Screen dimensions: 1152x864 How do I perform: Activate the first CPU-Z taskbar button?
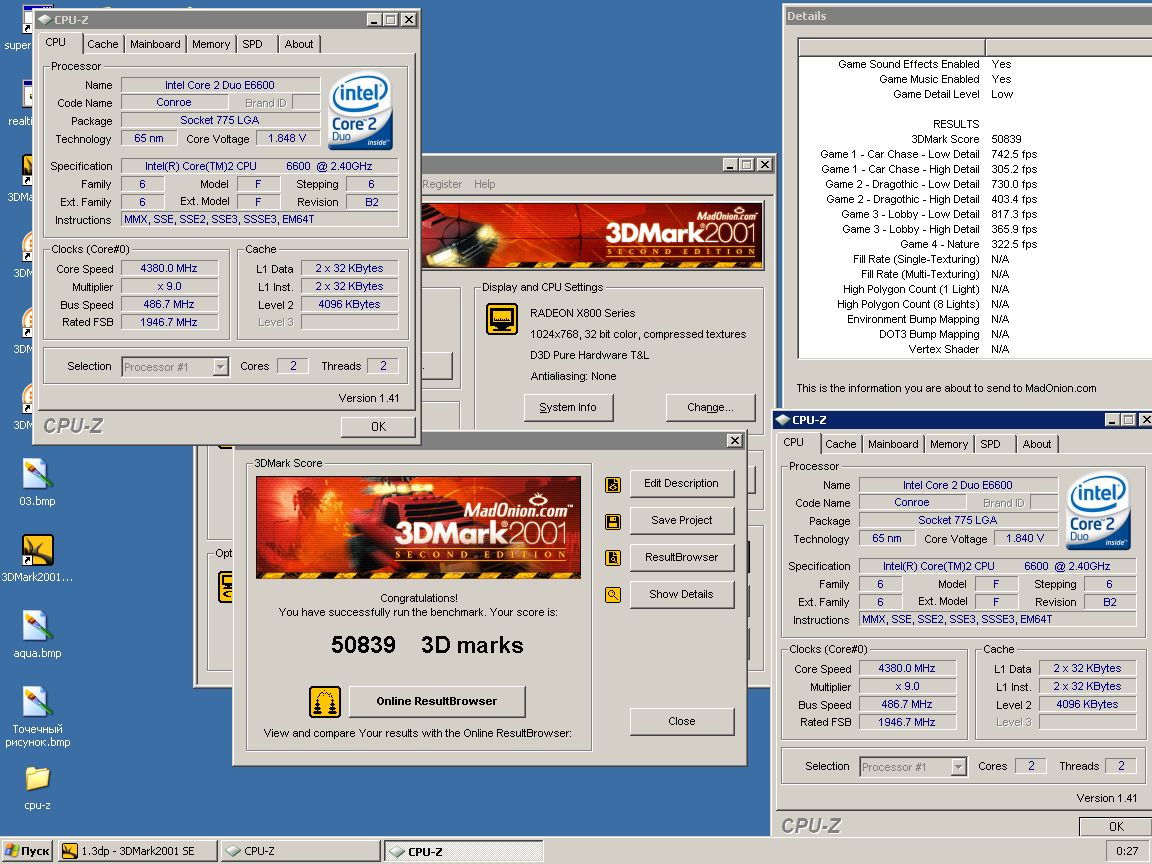300,851
